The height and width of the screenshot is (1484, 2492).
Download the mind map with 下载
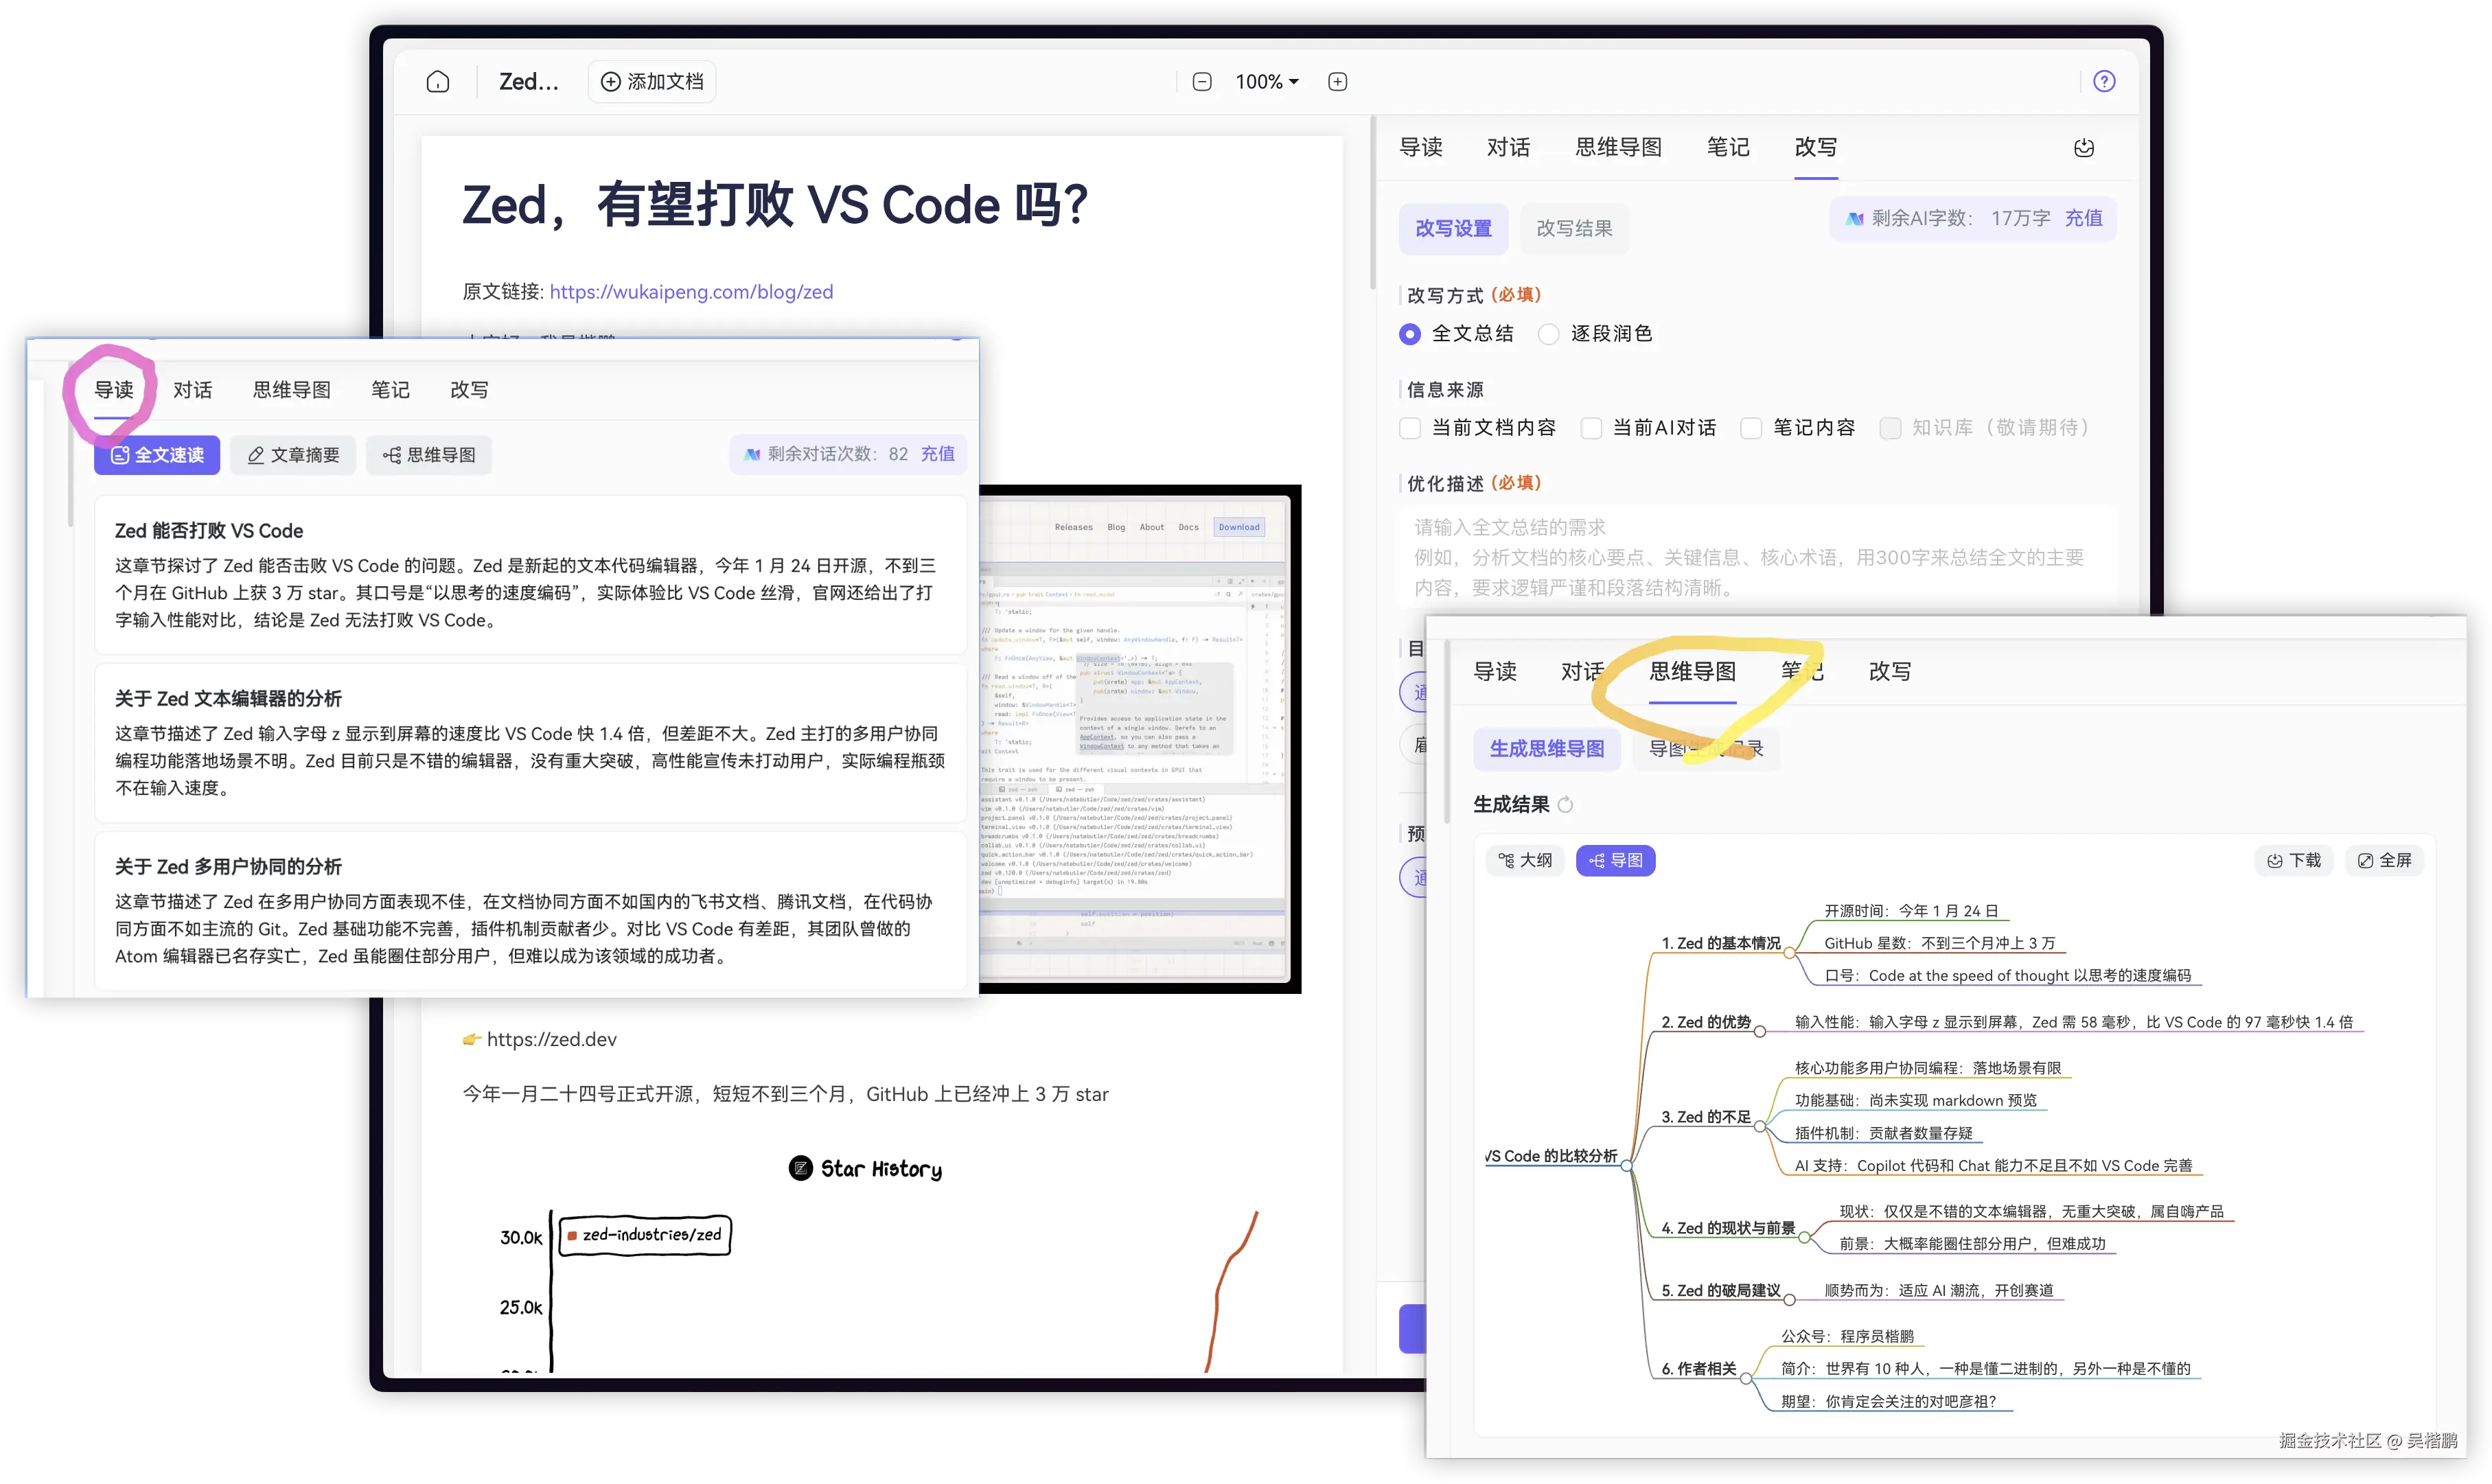point(2294,860)
